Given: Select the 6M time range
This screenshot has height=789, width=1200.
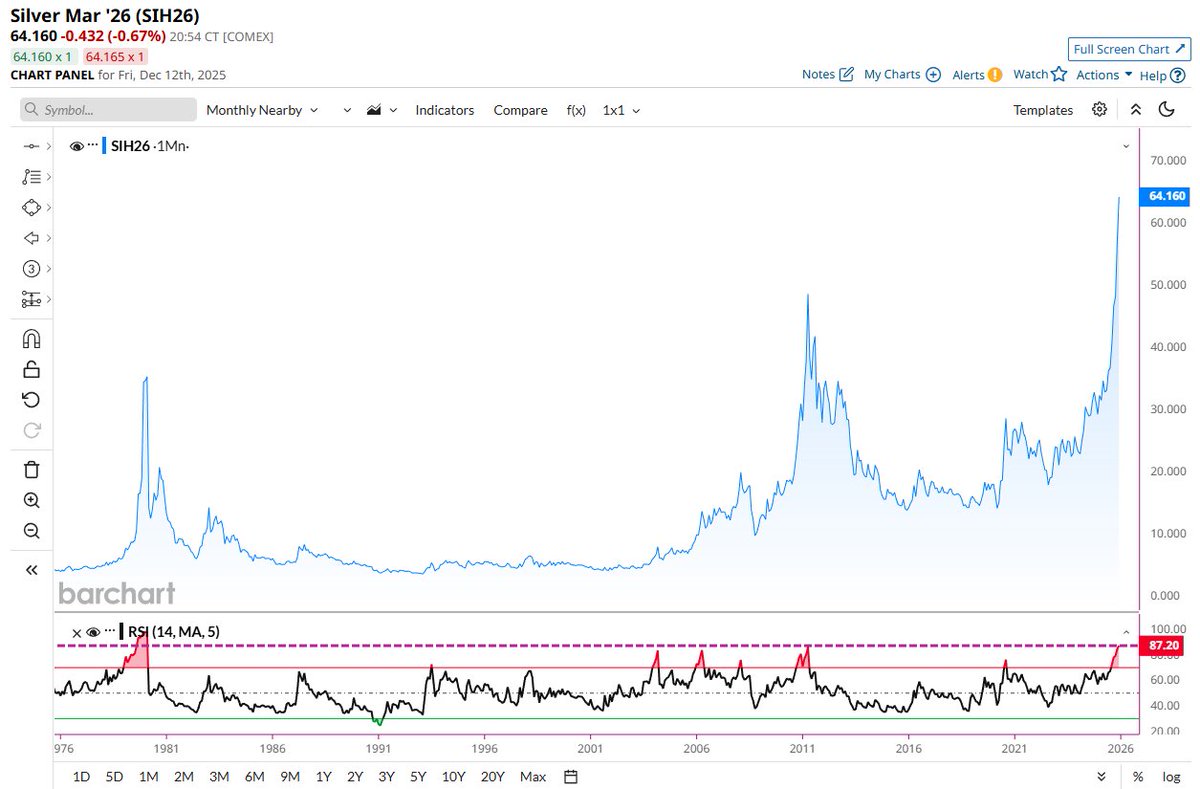Looking at the screenshot, I should point(255,776).
